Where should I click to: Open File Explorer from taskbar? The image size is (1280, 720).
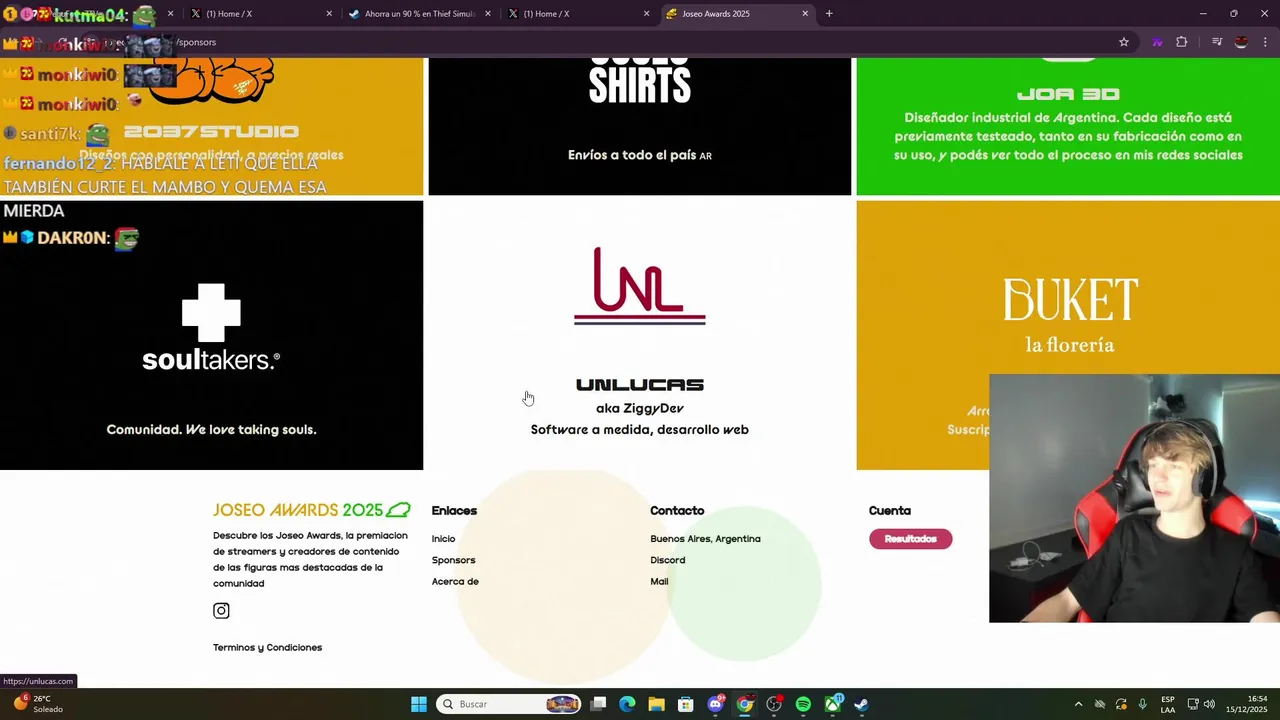point(656,704)
